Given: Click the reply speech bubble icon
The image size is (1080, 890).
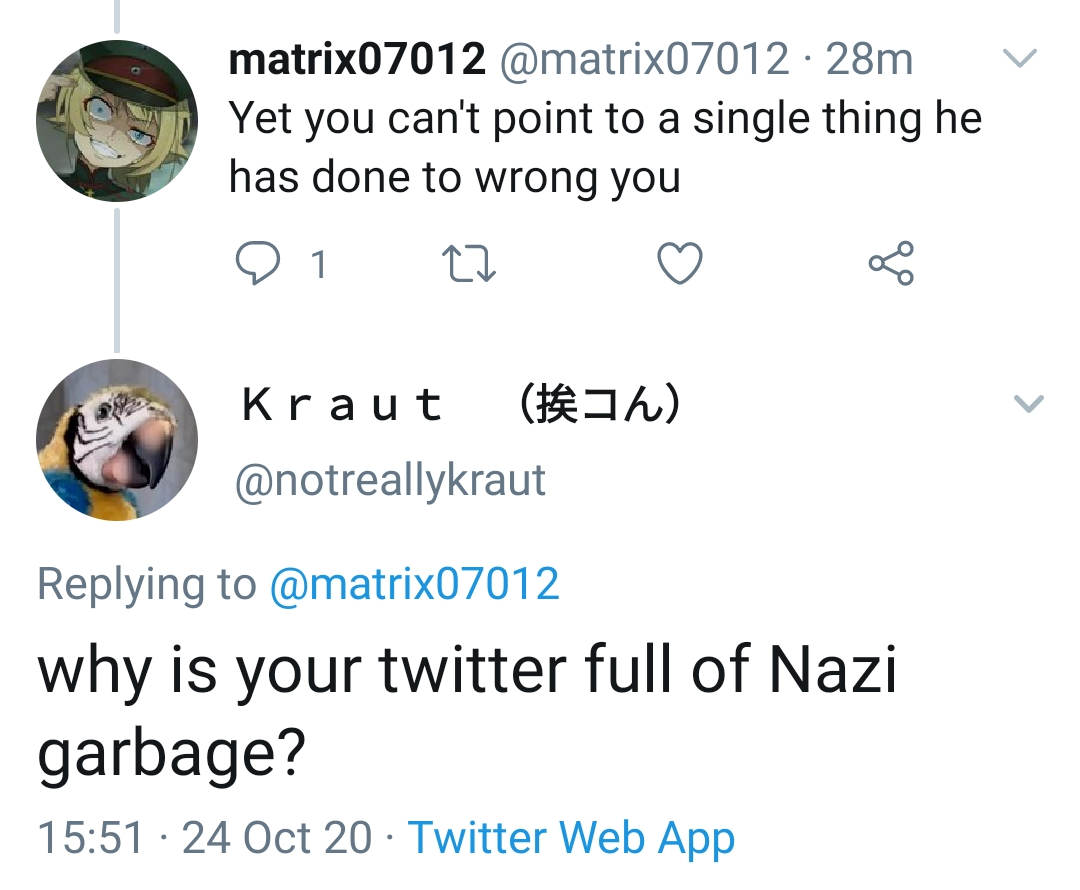Looking at the screenshot, I should (255, 263).
